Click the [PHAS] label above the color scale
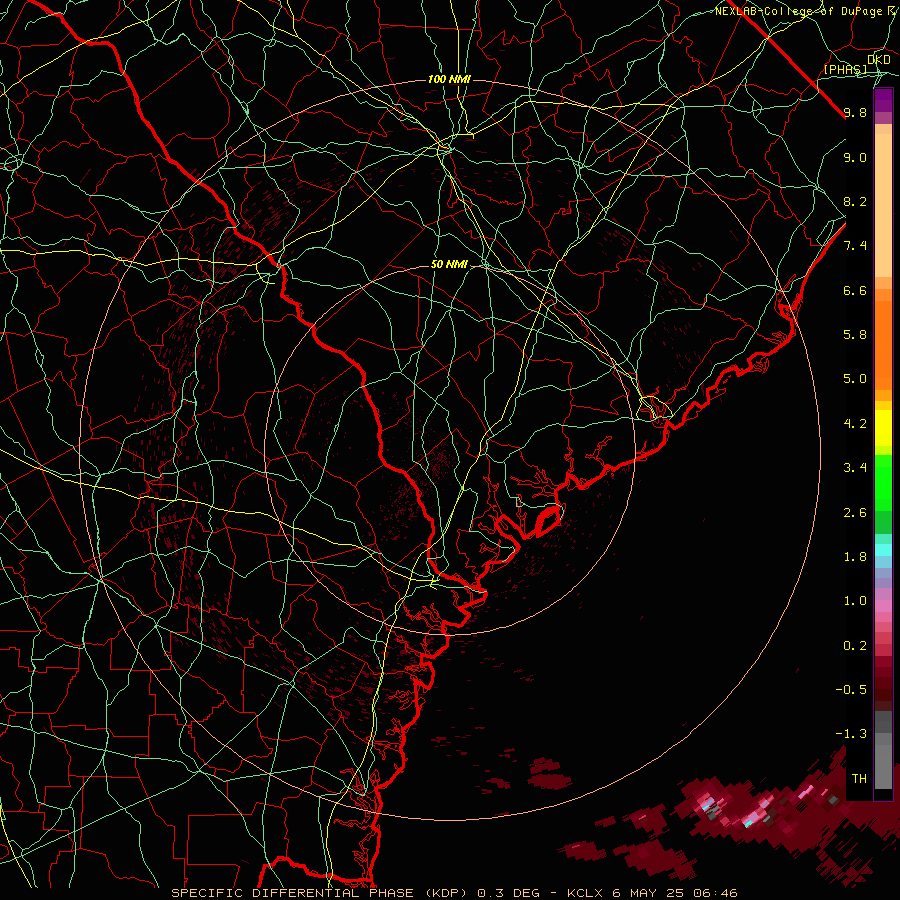 point(845,69)
